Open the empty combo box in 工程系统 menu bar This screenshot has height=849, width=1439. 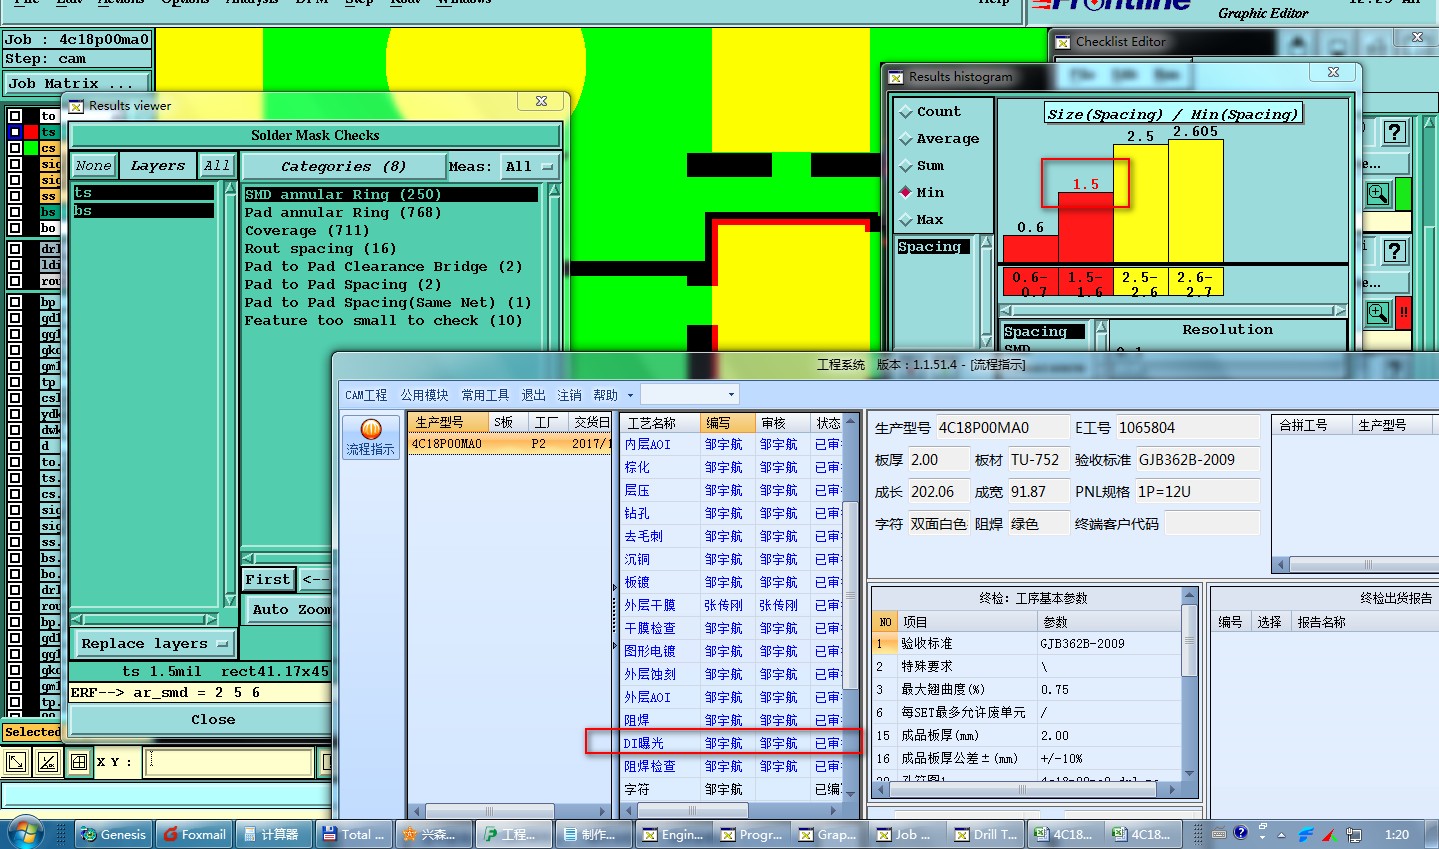point(690,395)
